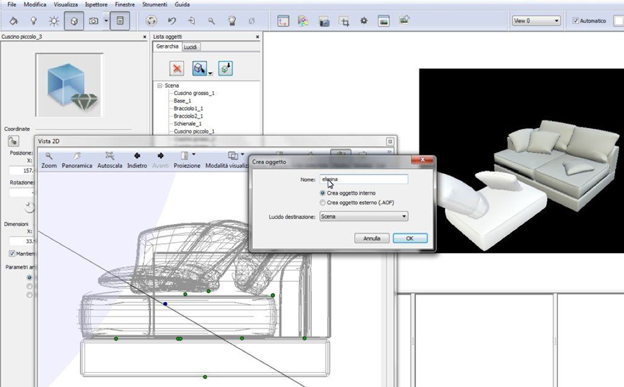This screenshot has width=624, height=387.
Task: Click the Zoom tool in Vista 2D
Action: point(49,160)
